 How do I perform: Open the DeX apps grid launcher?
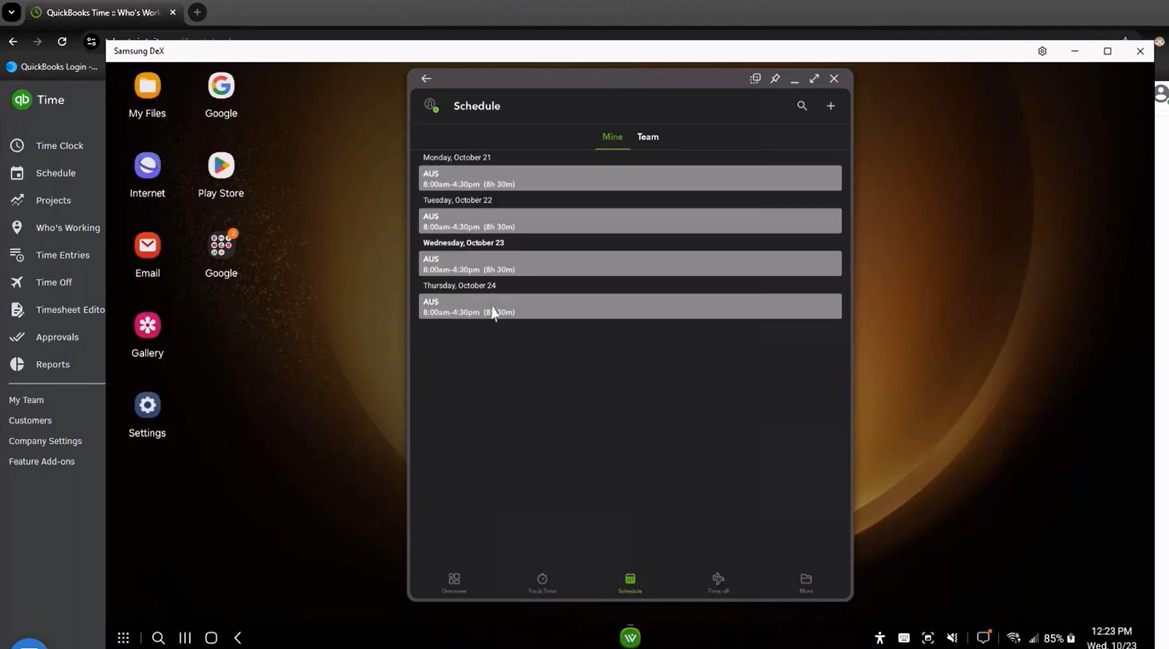[123, 638]
